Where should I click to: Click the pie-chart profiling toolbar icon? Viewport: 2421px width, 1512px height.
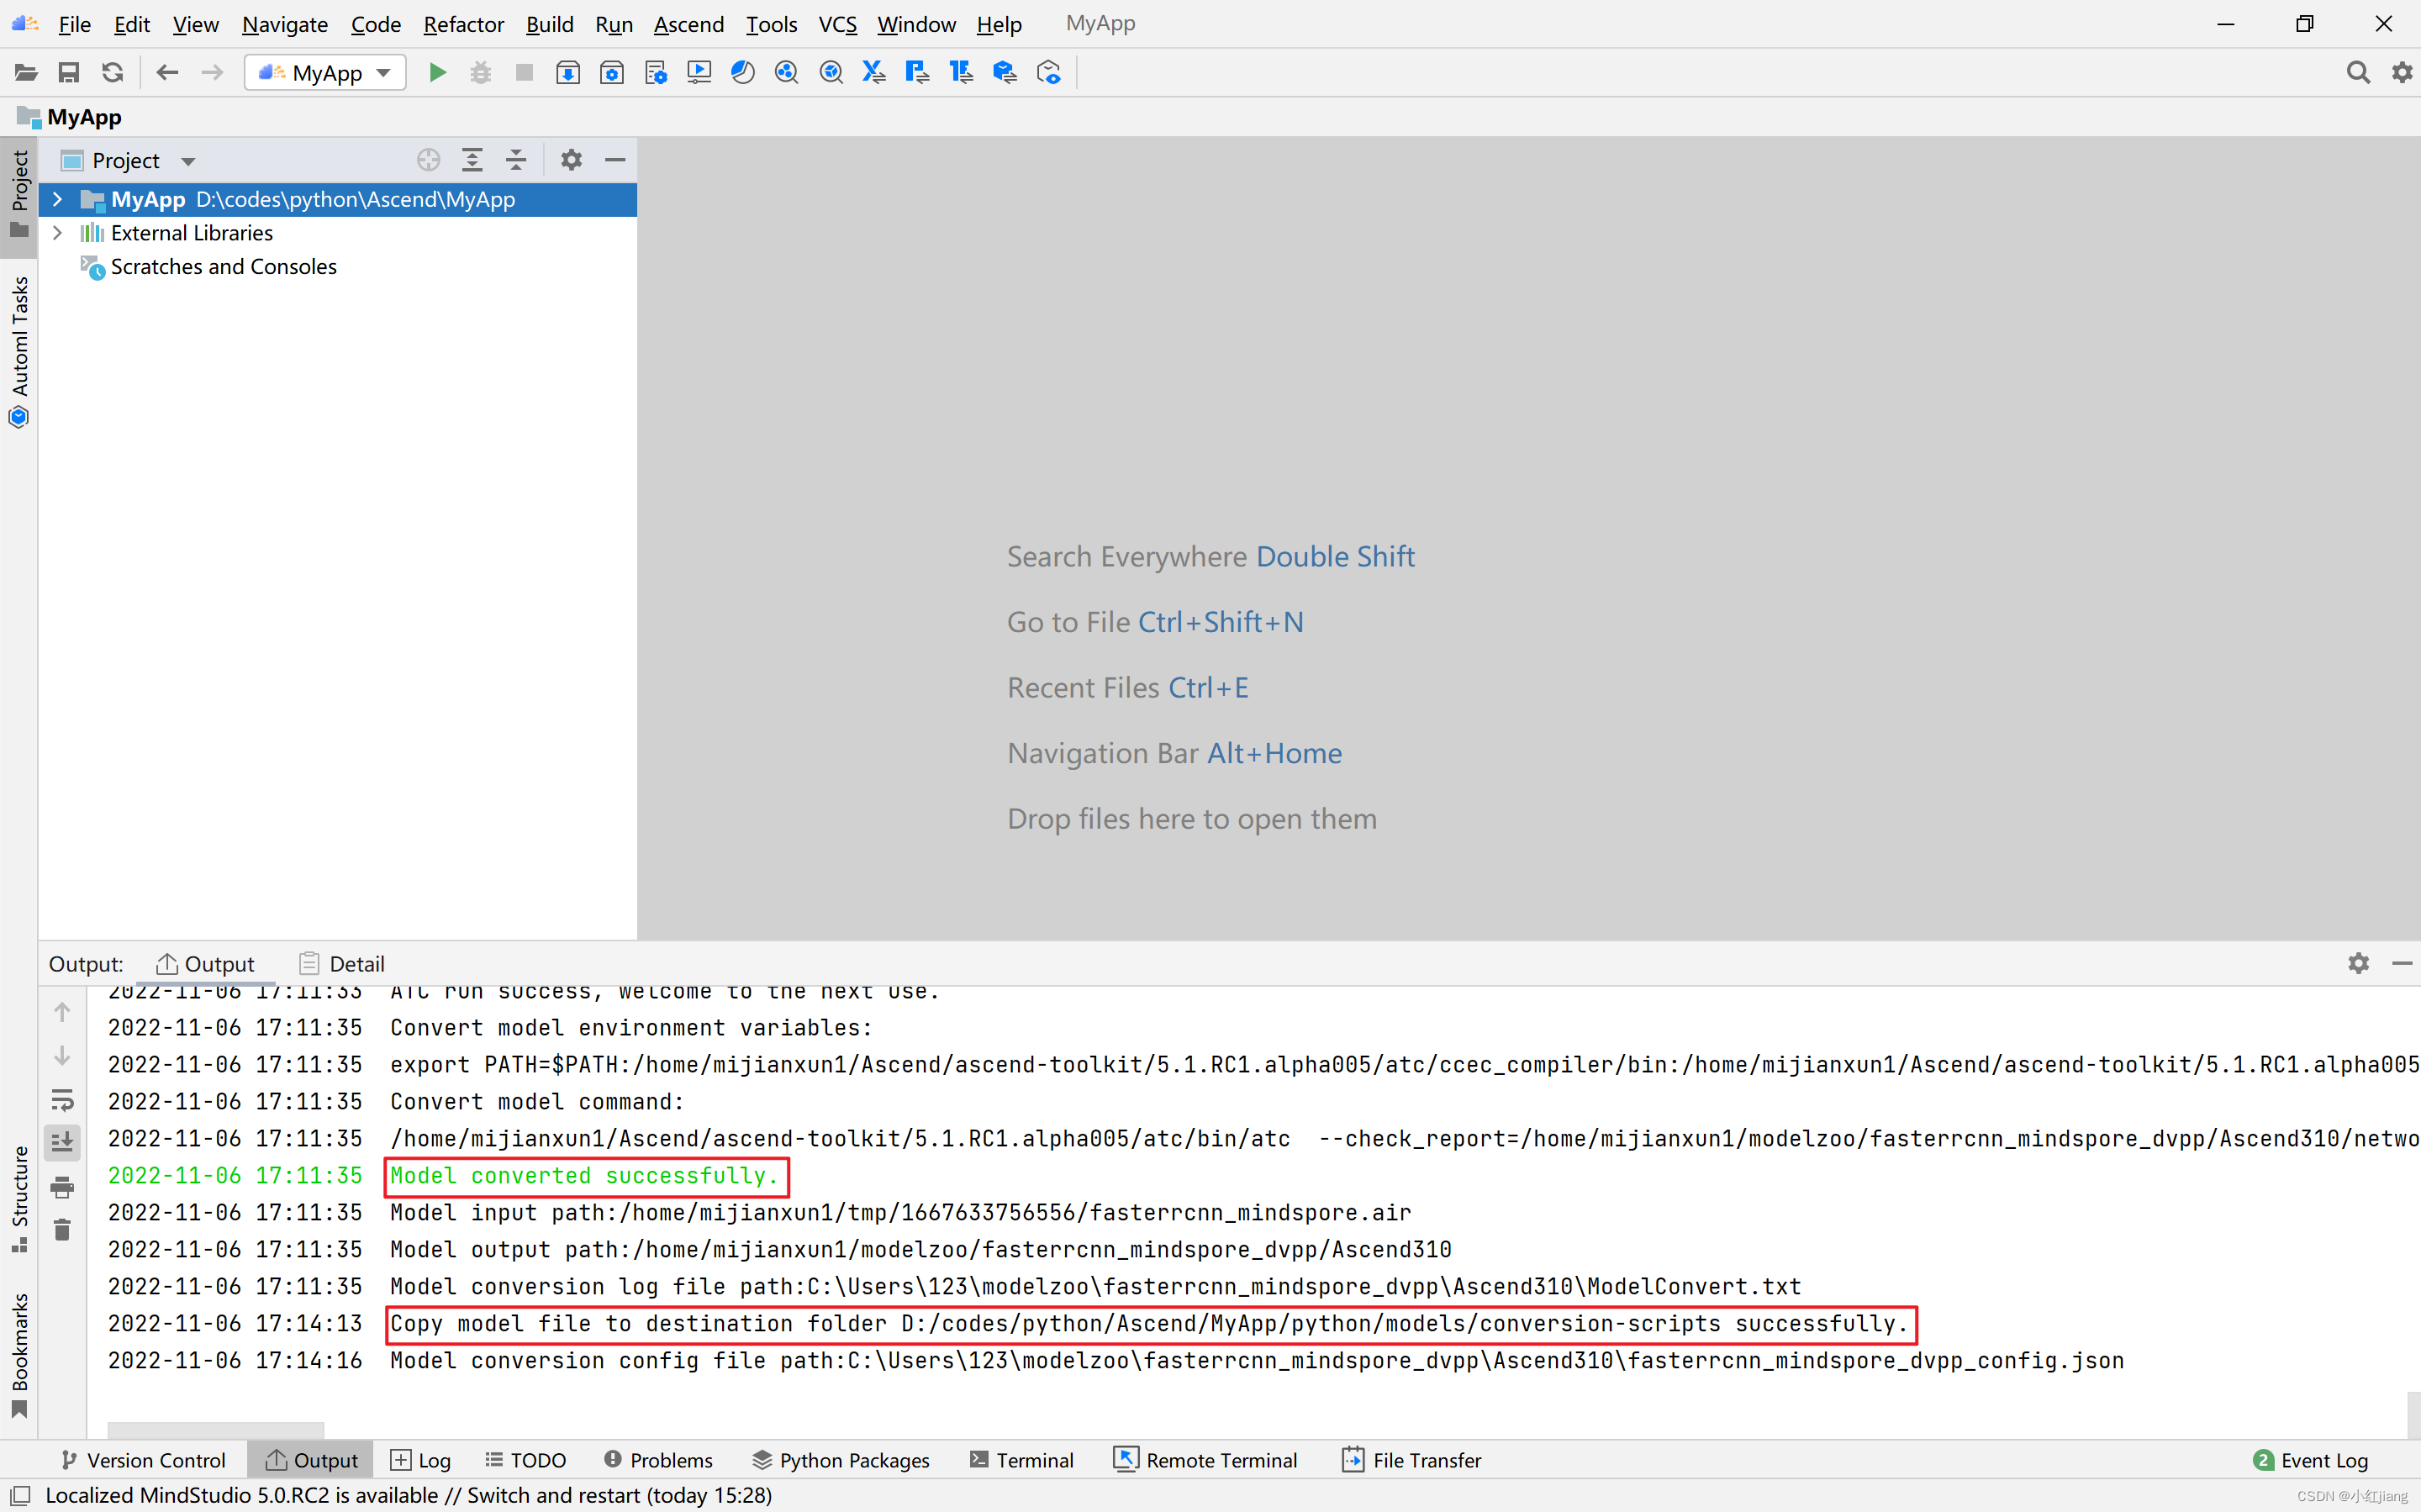pos(743,73)
